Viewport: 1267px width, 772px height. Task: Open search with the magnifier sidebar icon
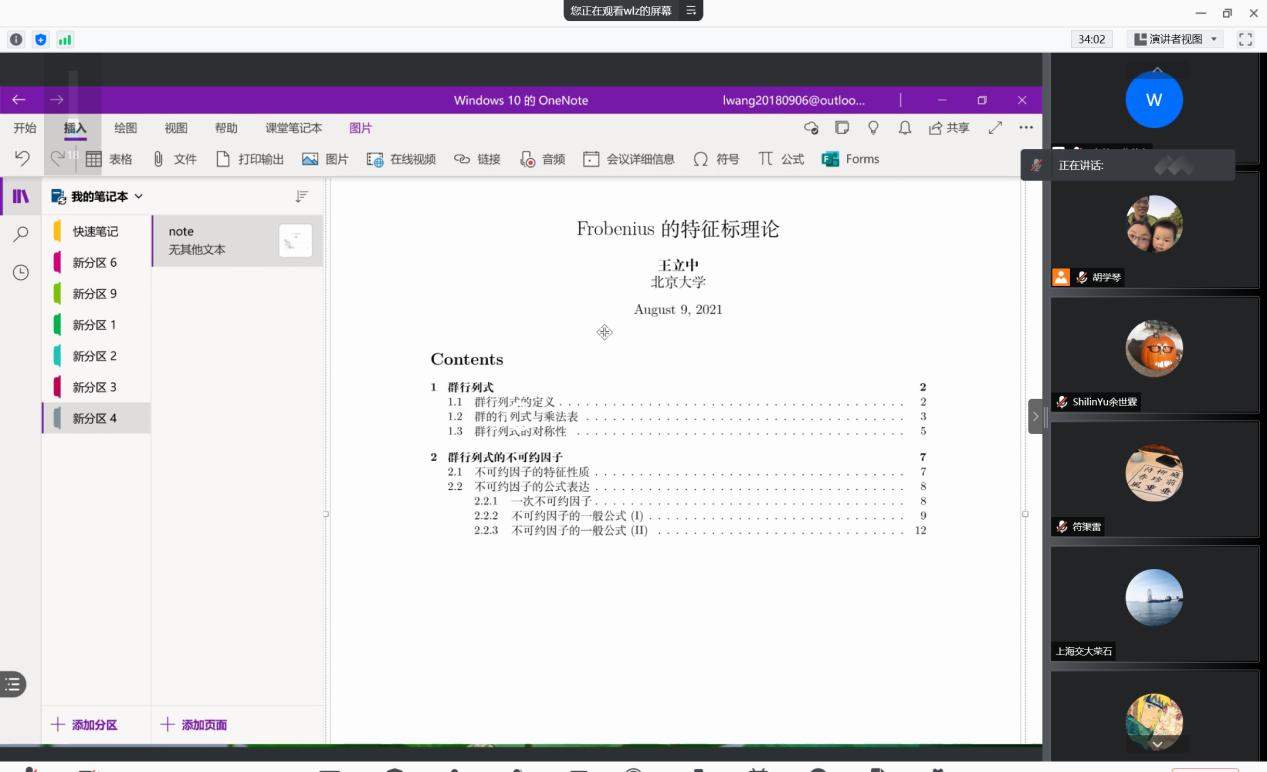tap(21, 234)
